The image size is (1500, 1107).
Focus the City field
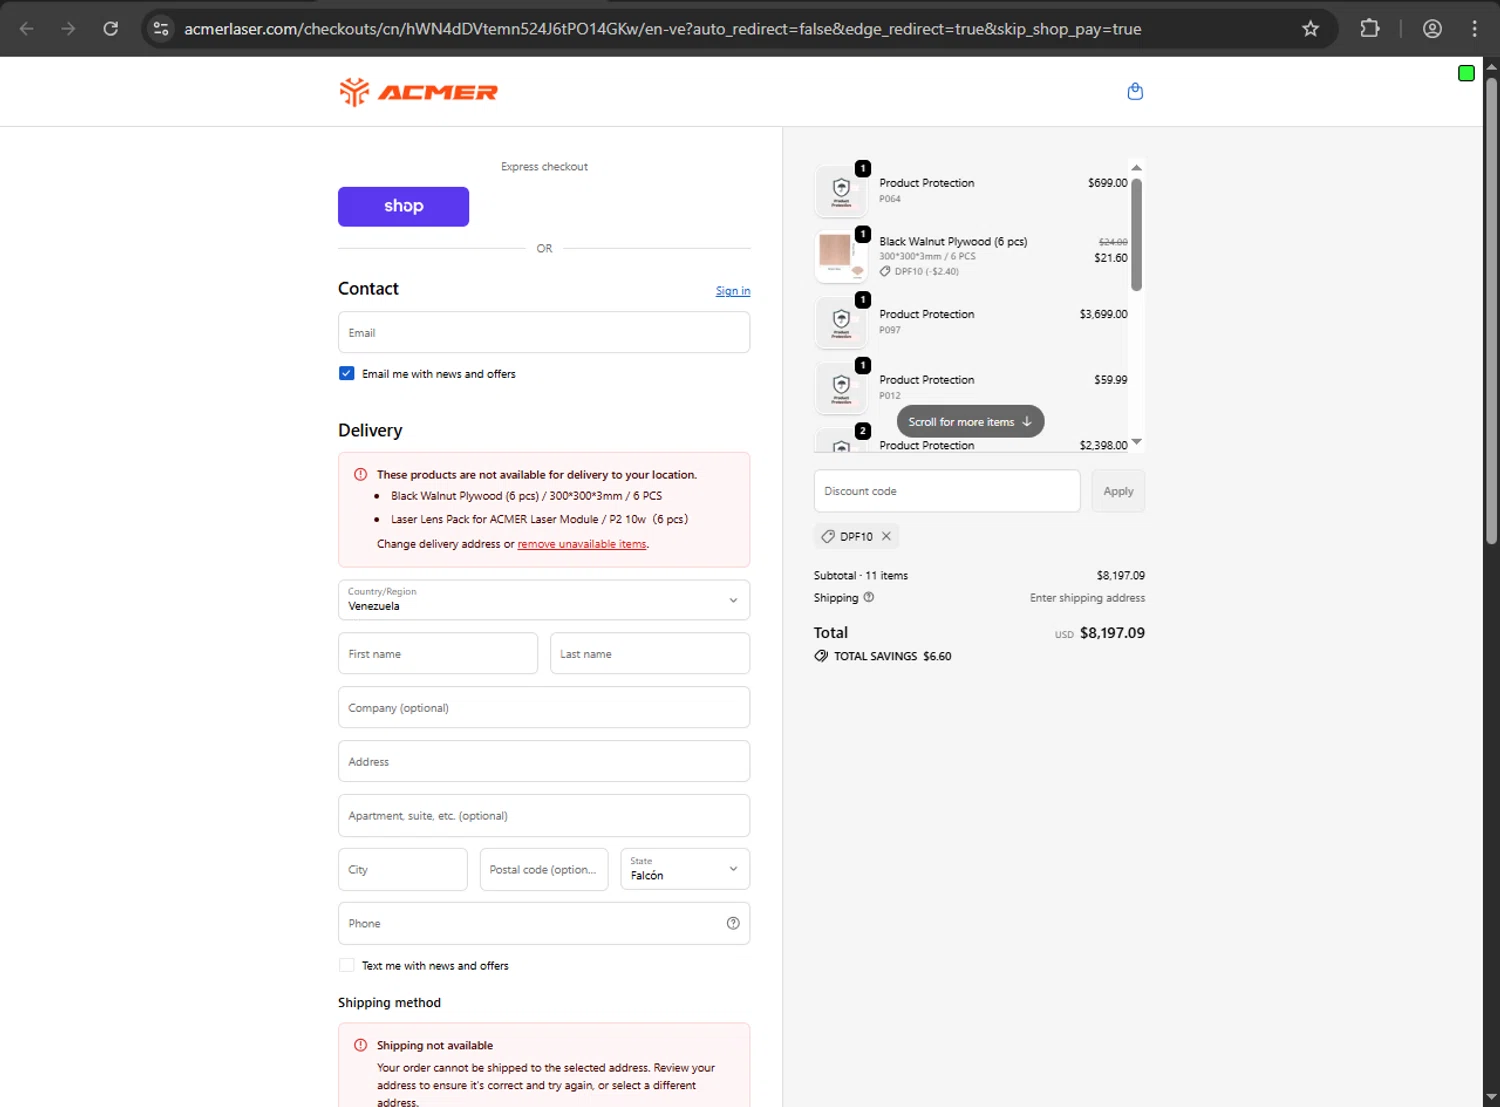click(403, 869)
